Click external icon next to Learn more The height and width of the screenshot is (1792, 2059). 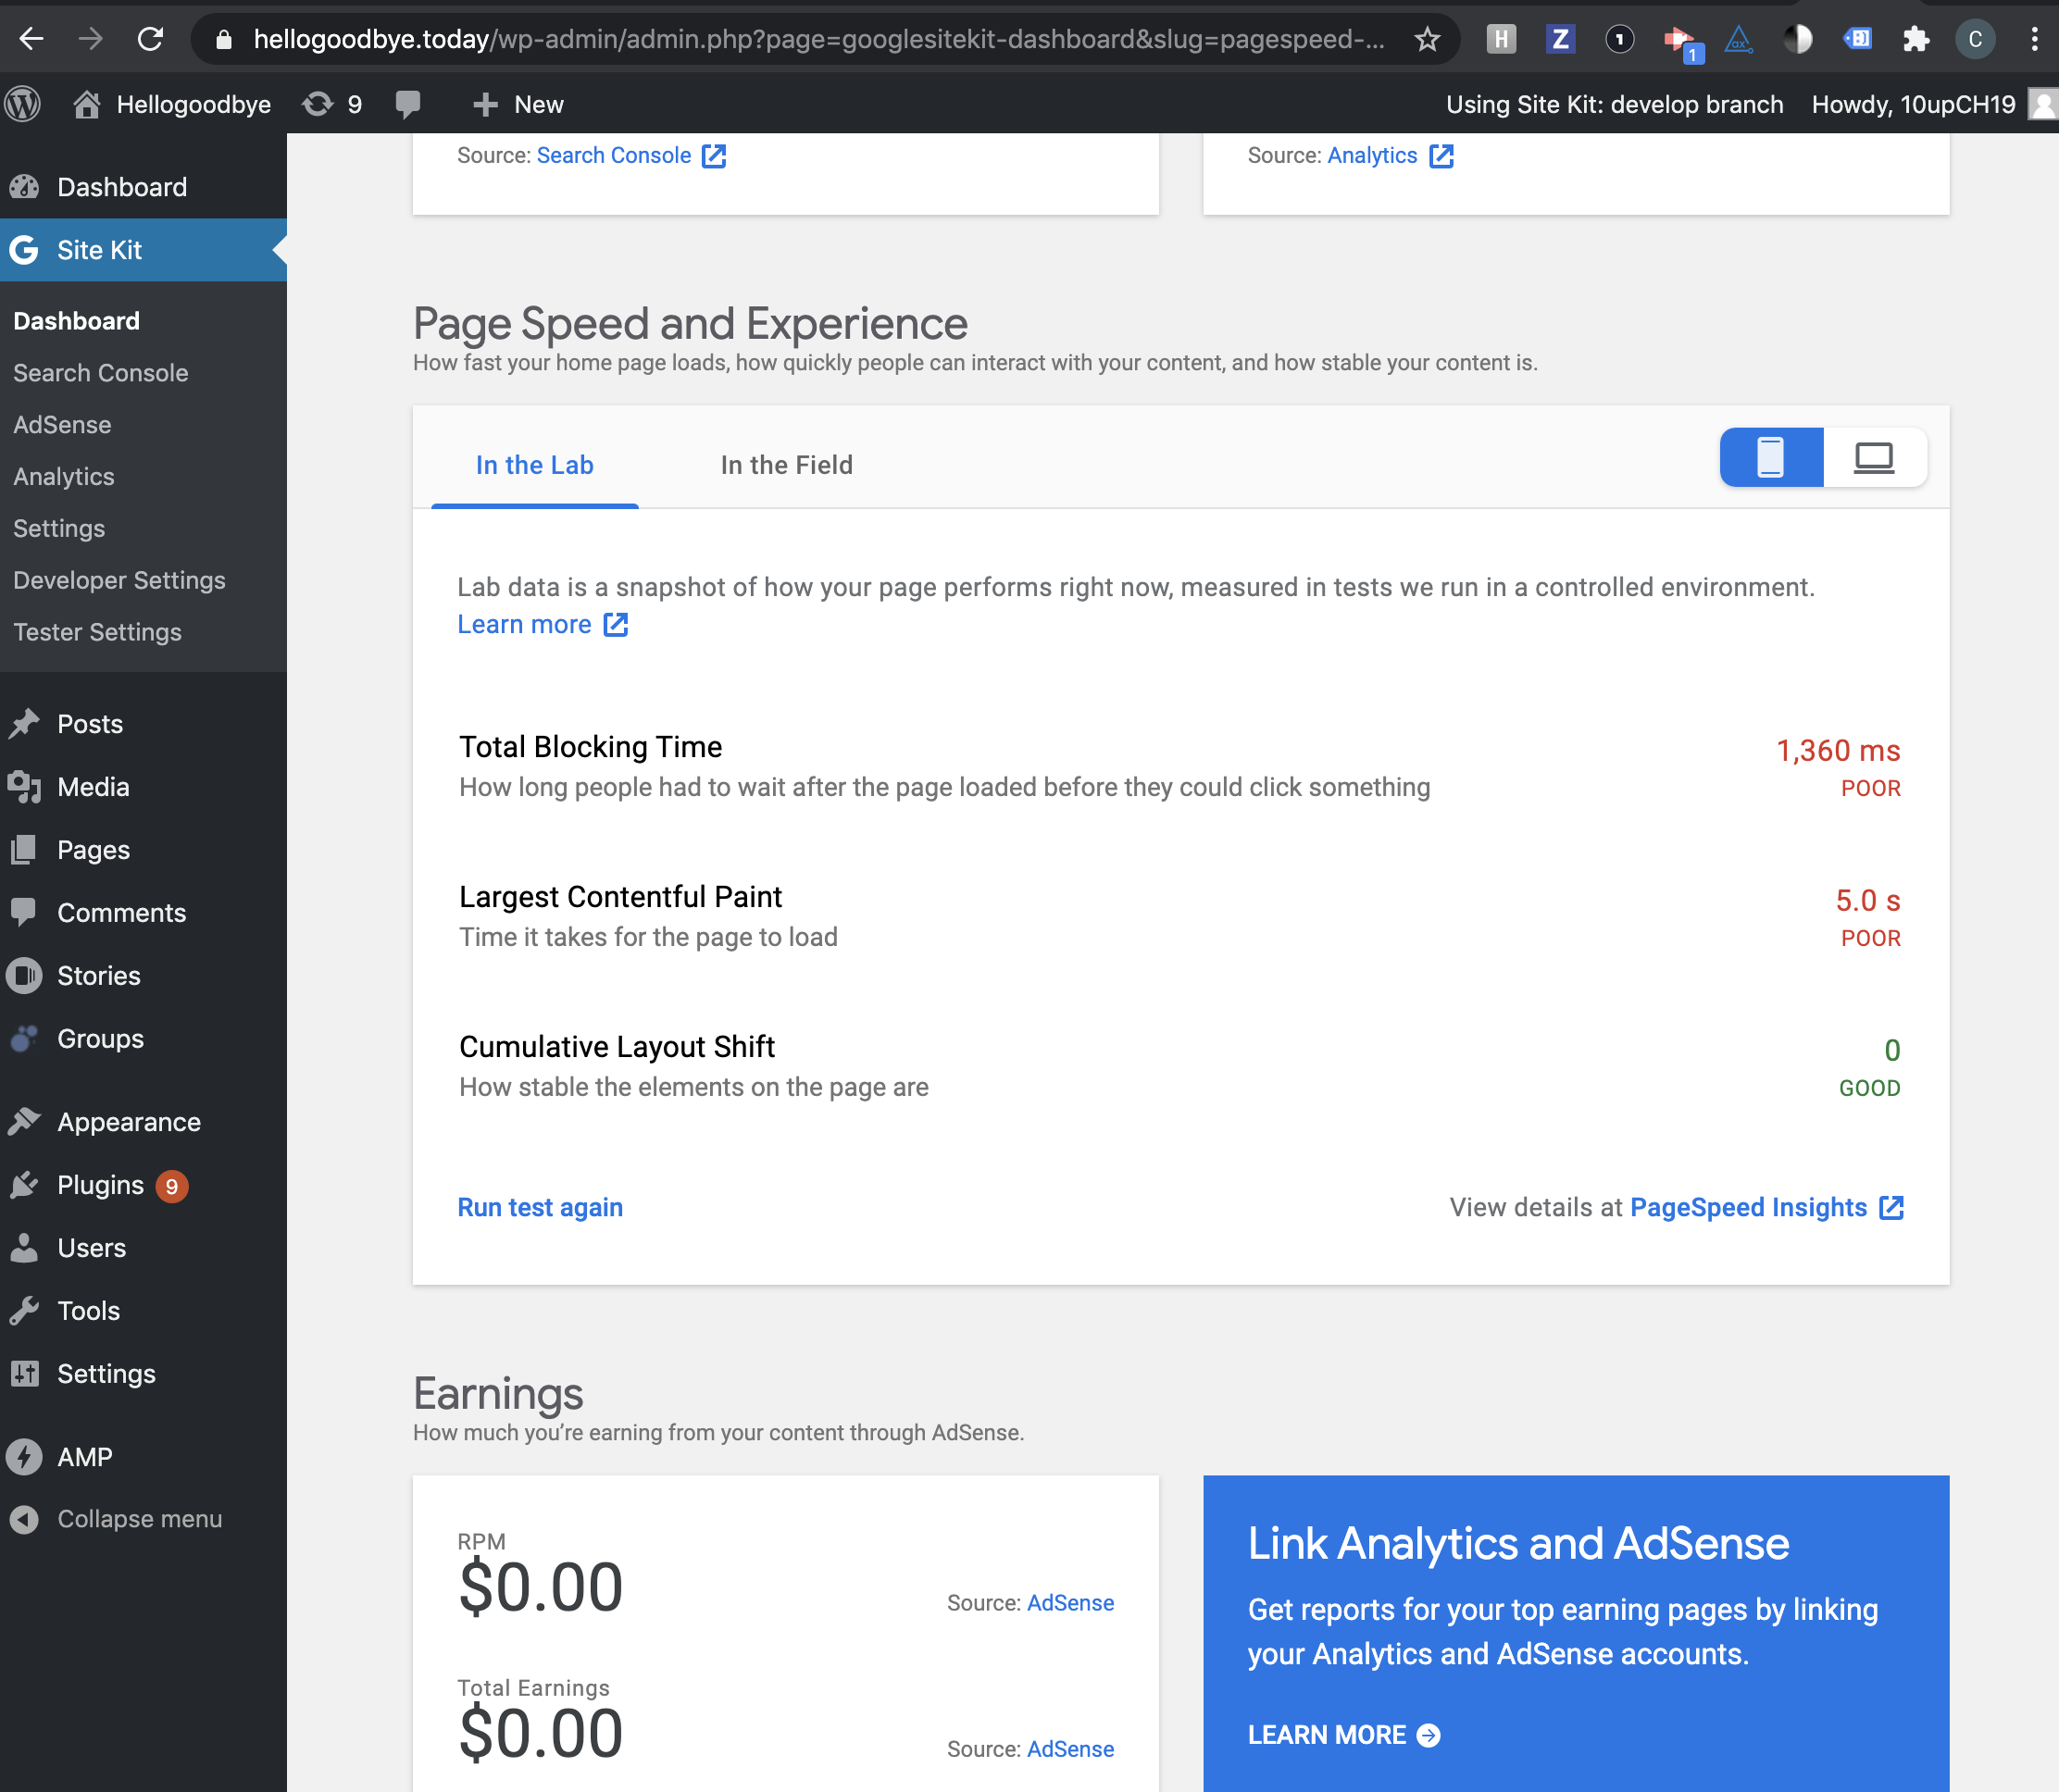tap(616, 625)
